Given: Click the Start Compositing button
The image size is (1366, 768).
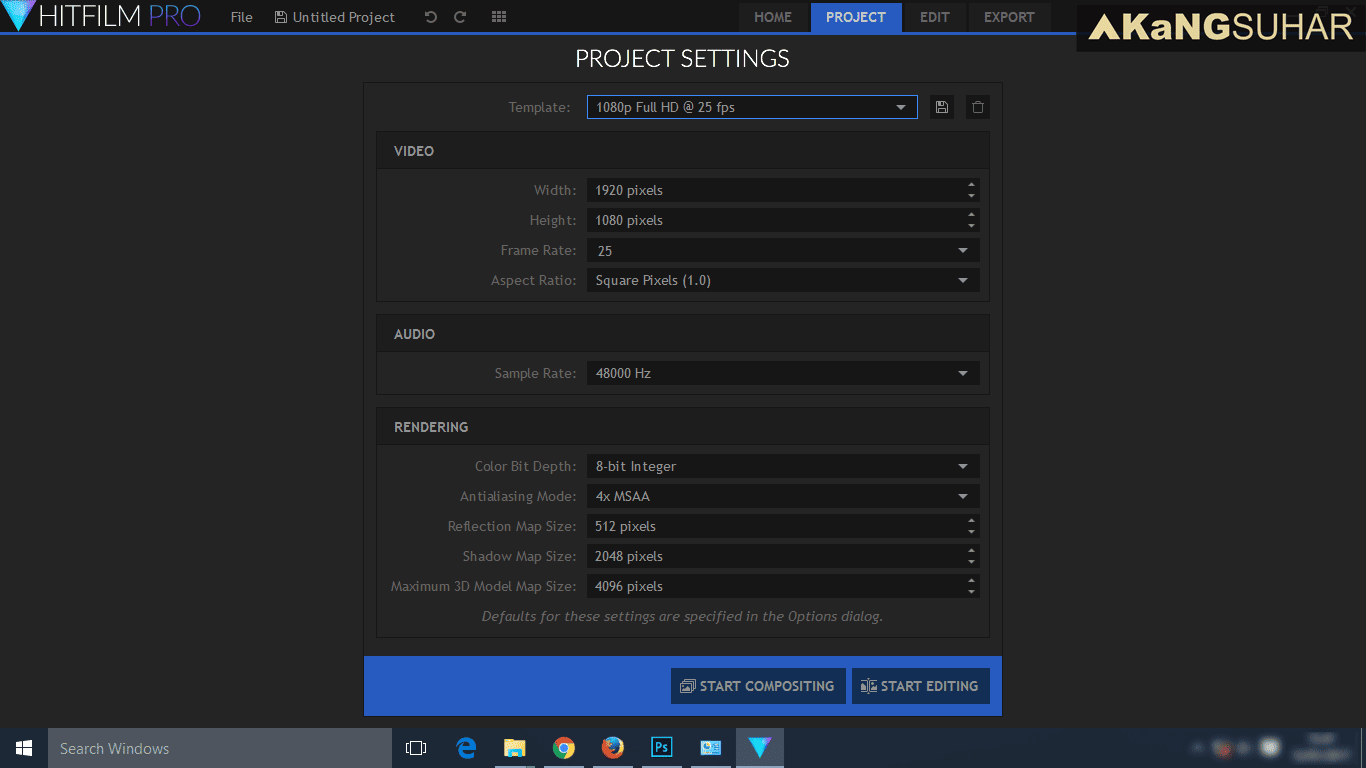Looking at the screenshot, I should tap(758, 686).
